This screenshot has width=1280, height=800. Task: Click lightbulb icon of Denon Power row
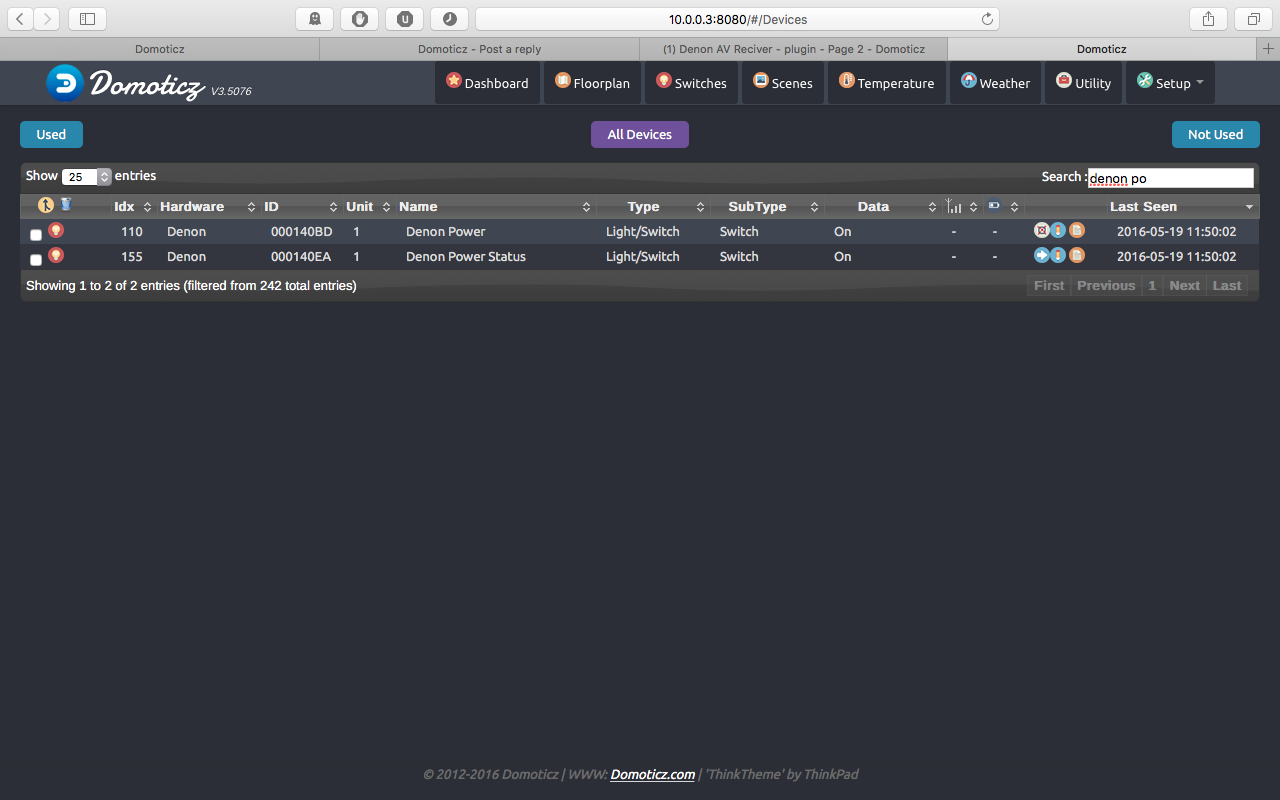[56, 230]
